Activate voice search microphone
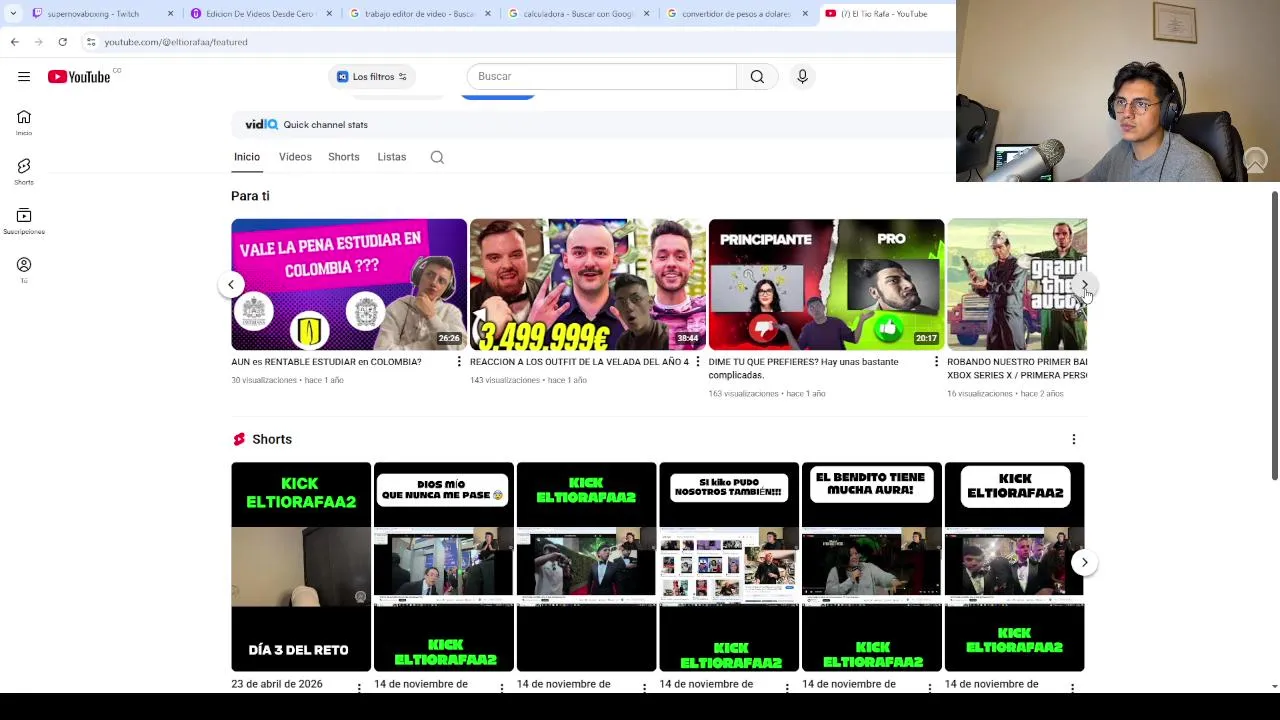Image resolution: width=1280 pixels, height=720 pixels. click(x=802, y=76)
